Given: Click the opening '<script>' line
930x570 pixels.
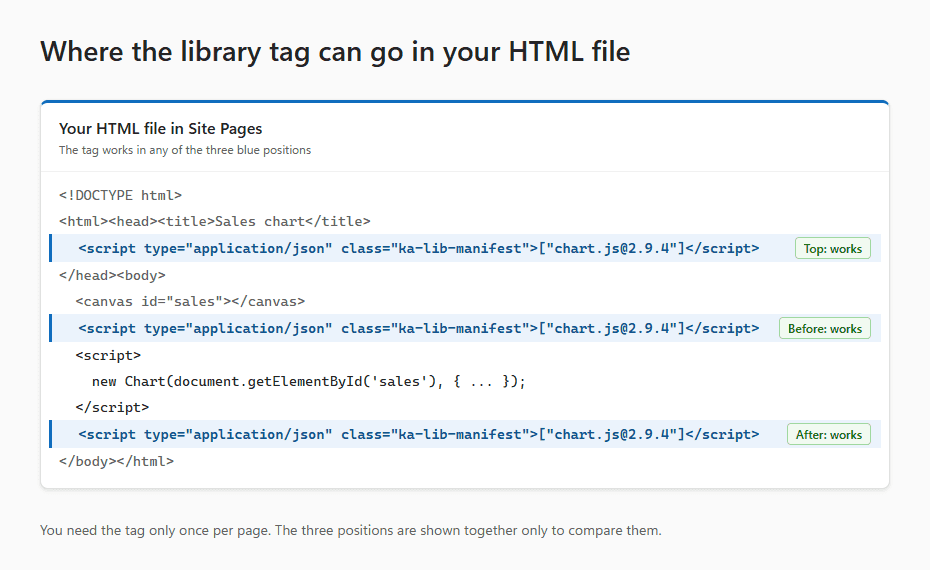Looking at the screenshot, I should pyautogui.click(x=108, y=355).
